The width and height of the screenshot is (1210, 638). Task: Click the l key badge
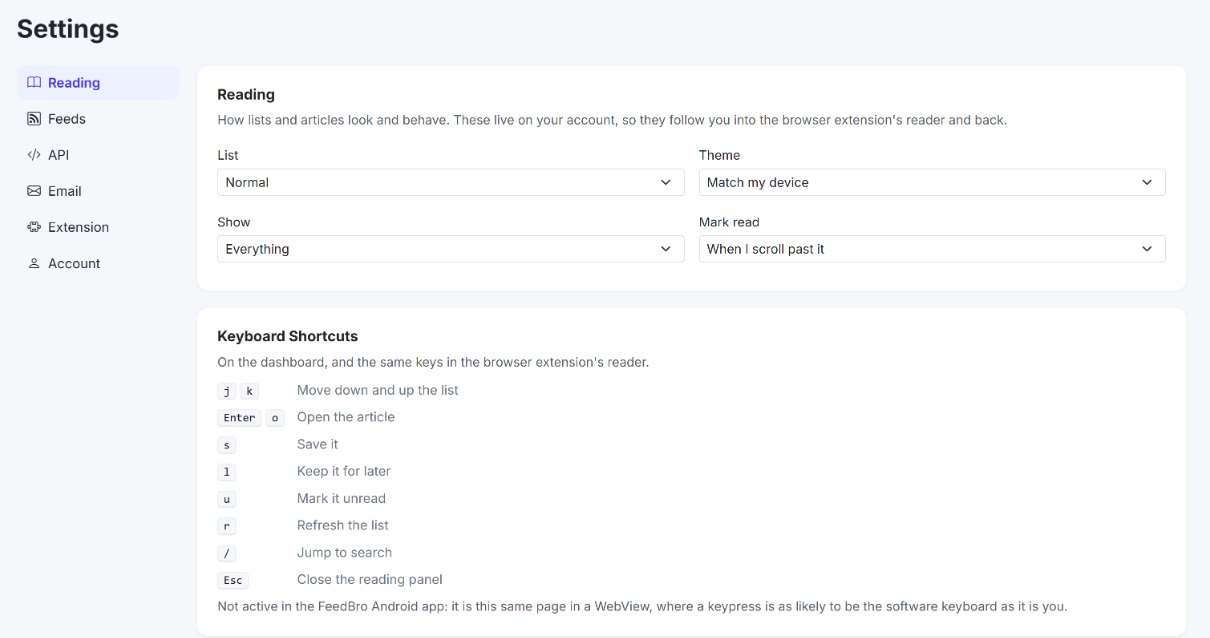227,472
